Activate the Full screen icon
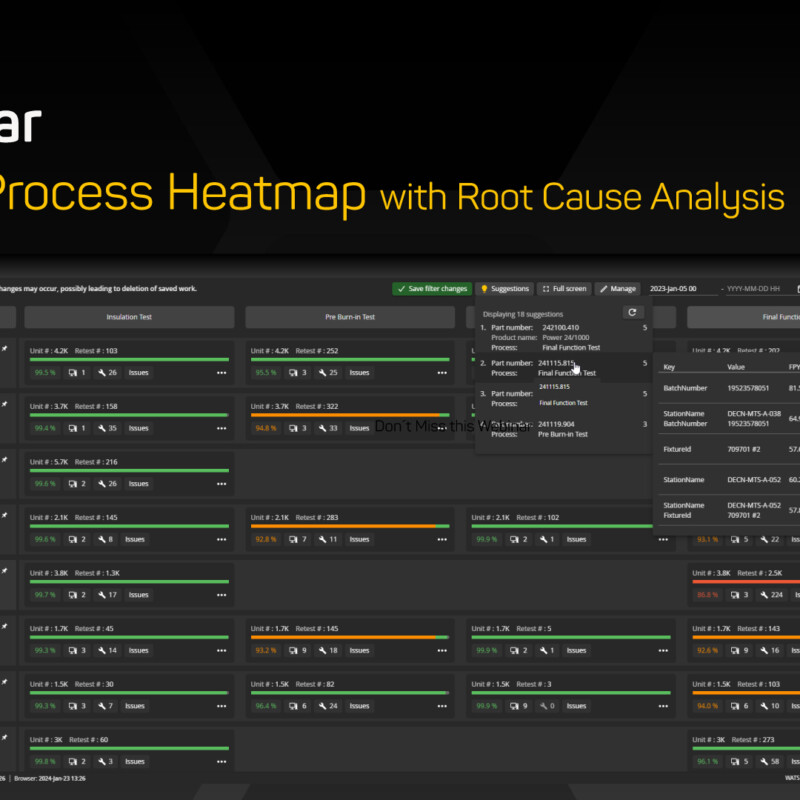This screenshot has height=800, width=800. [x=548, y=289]
